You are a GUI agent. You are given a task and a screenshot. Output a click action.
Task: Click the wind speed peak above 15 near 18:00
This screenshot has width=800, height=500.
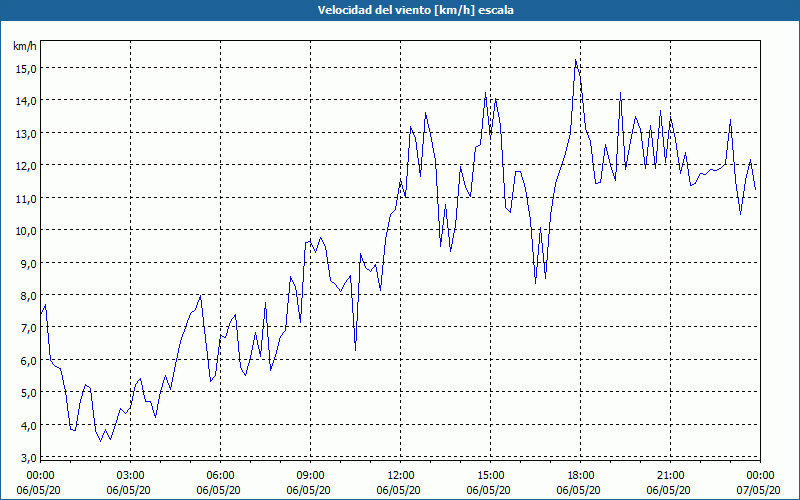pos(576,61)
